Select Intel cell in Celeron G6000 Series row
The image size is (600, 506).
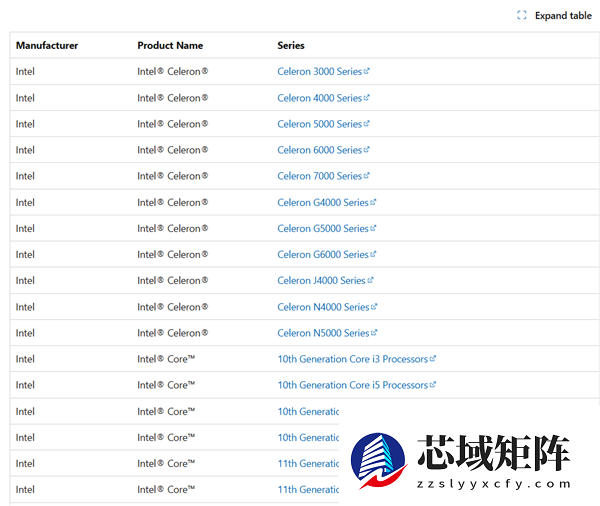[25, 255]
